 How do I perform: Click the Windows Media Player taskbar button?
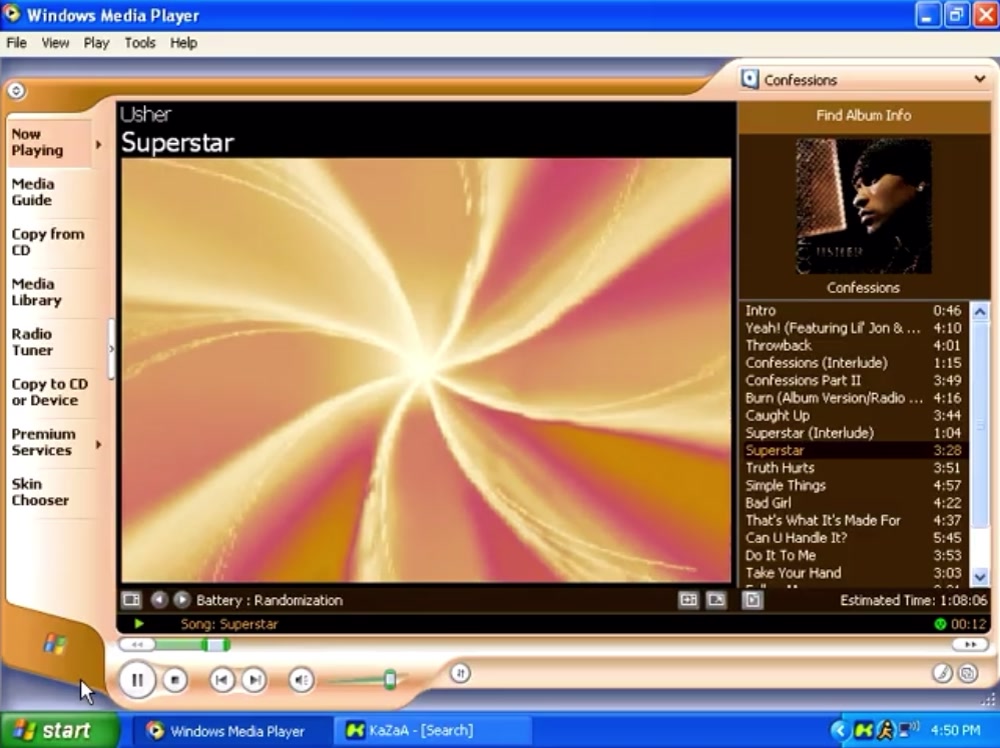coord(231,731)
